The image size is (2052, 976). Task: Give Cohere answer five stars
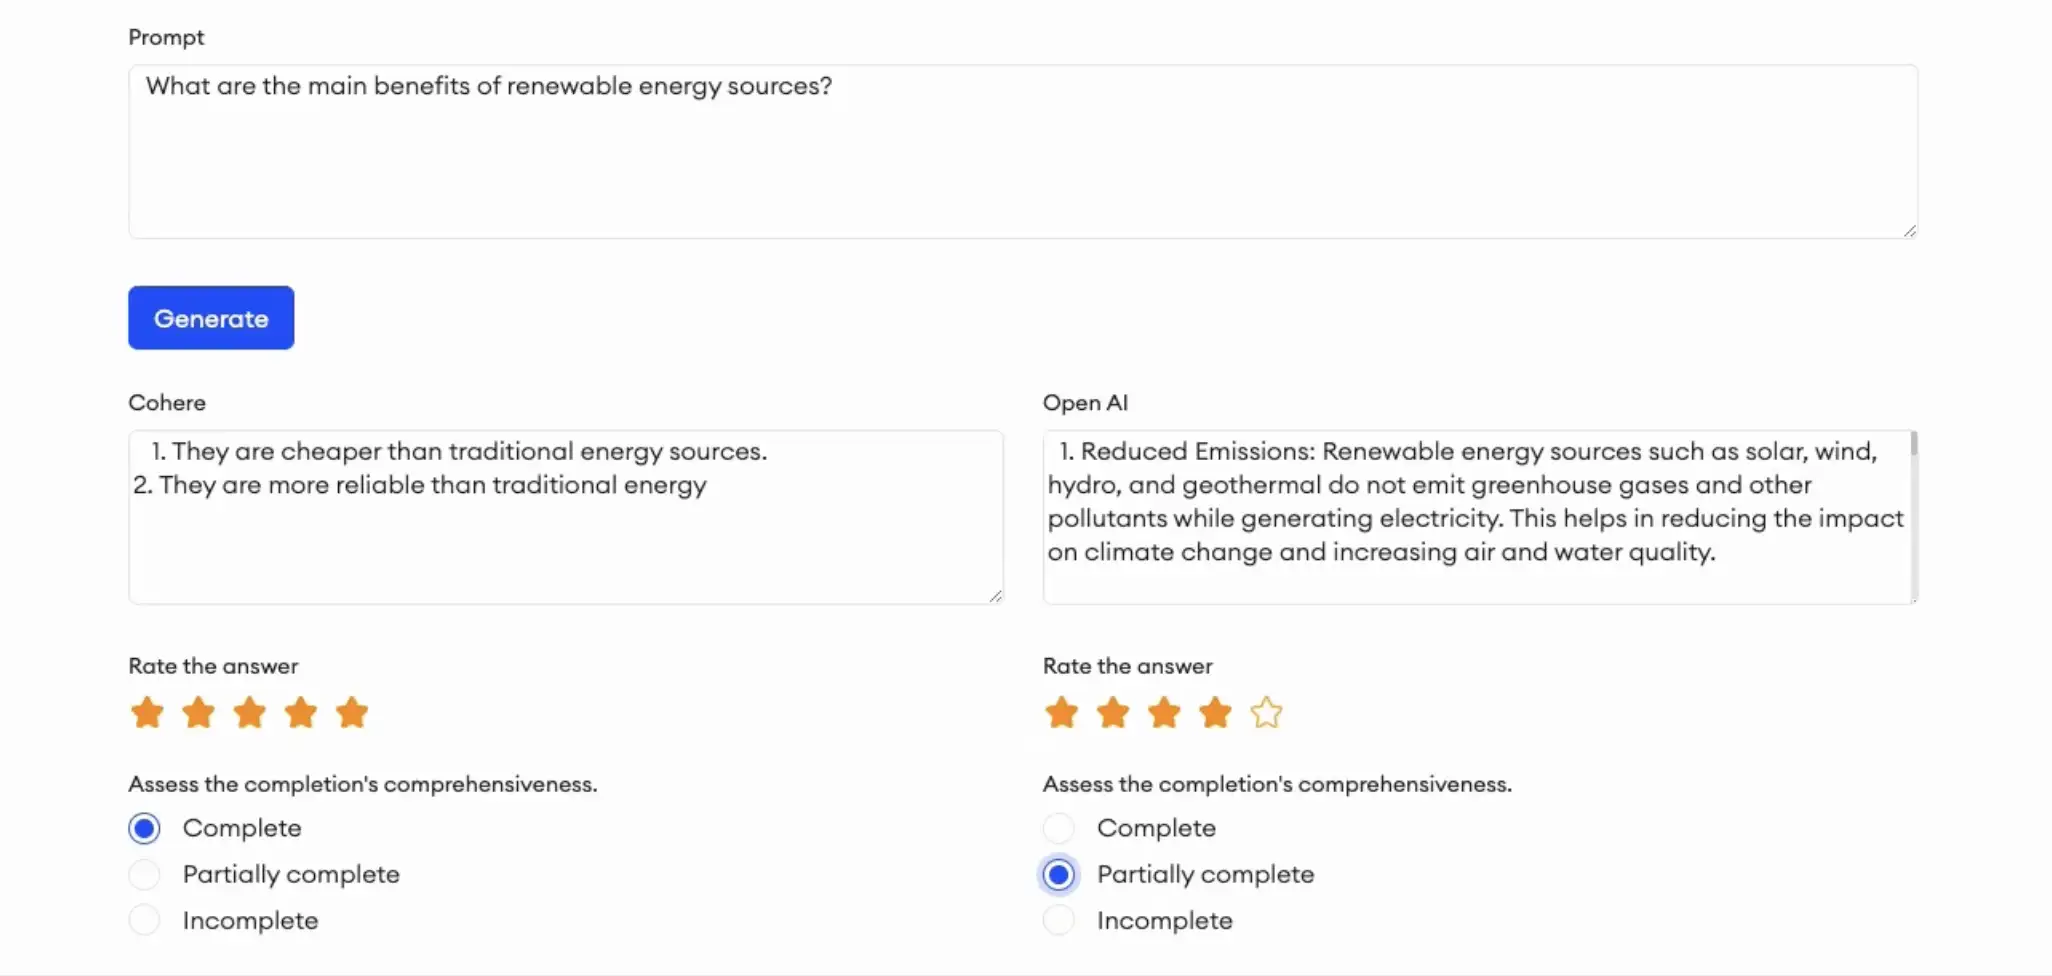tap(352, 713)
